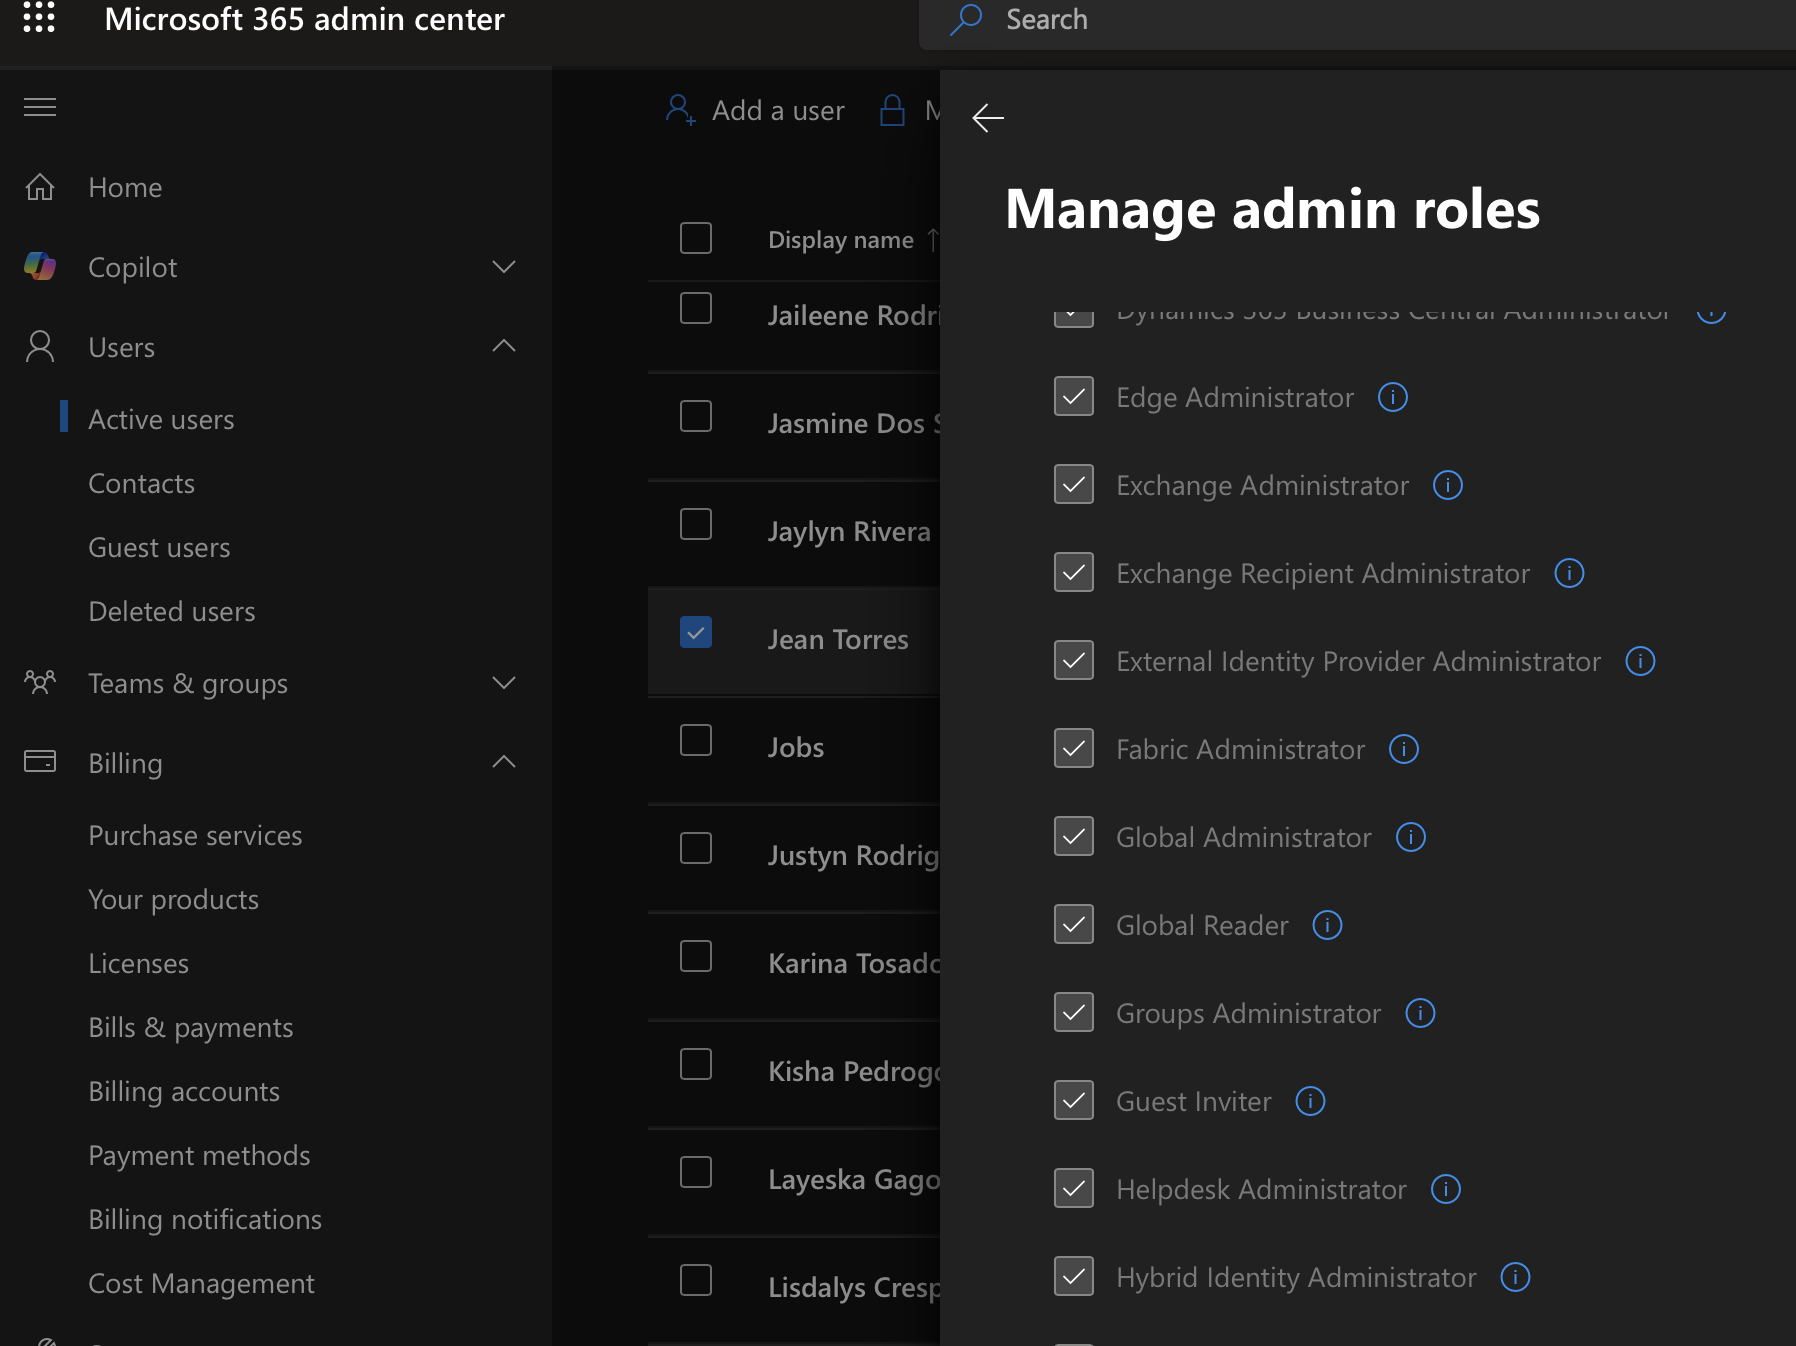Viewport: 1796px width, 1346px height.
Task: Collapse the Billing section chevron
Action: 504,762
